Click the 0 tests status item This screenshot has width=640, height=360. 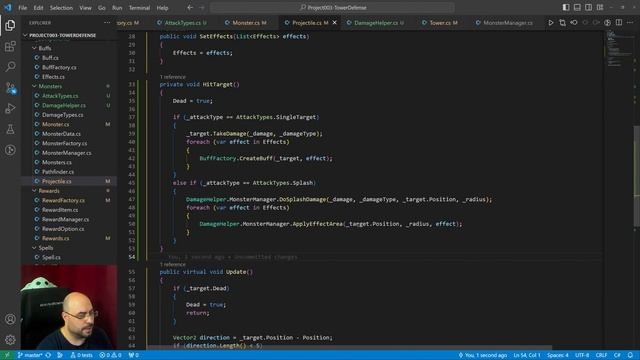tap(81, 355)
